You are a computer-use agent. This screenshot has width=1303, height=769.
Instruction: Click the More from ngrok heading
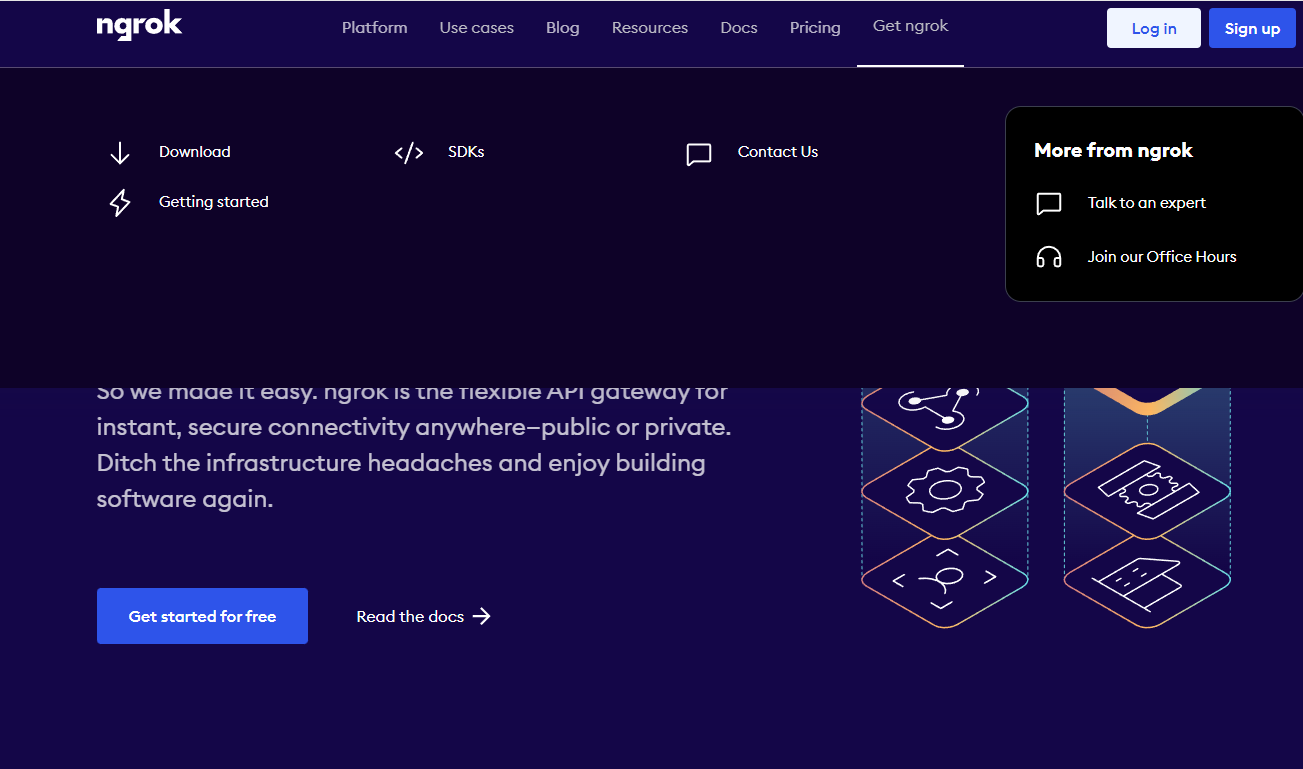(1114, 151)
